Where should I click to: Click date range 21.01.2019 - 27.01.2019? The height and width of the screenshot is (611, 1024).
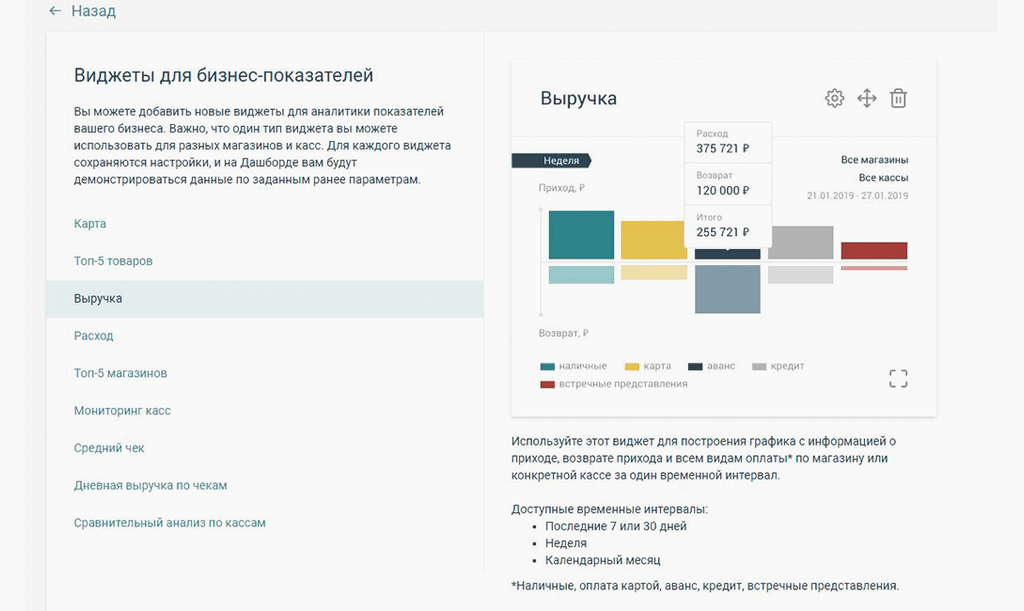coord(857,195)
